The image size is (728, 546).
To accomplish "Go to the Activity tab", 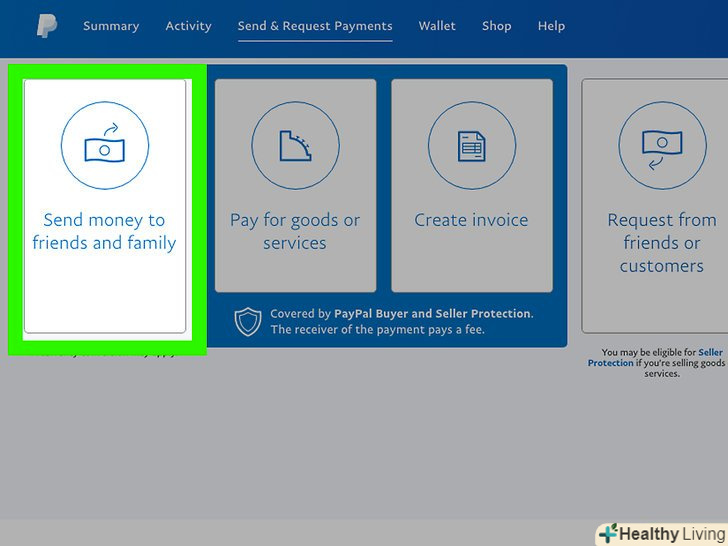I will 188,26.
